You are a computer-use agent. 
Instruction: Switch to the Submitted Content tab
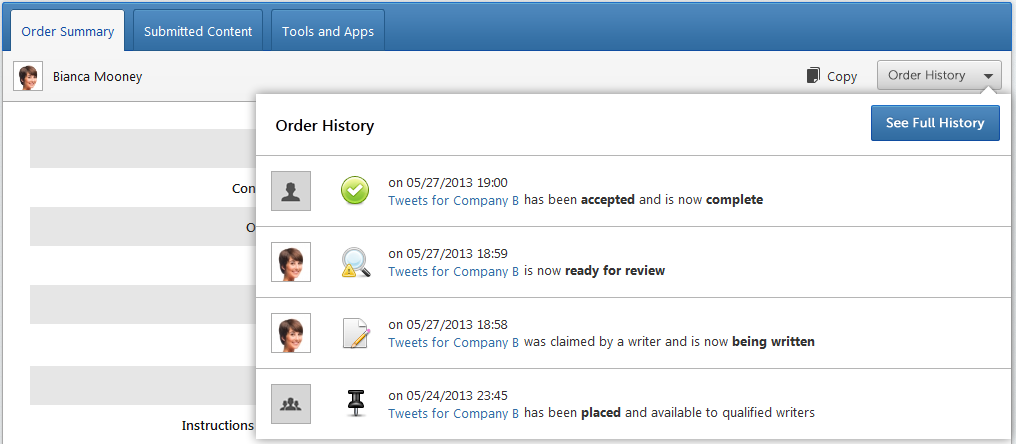198,31
